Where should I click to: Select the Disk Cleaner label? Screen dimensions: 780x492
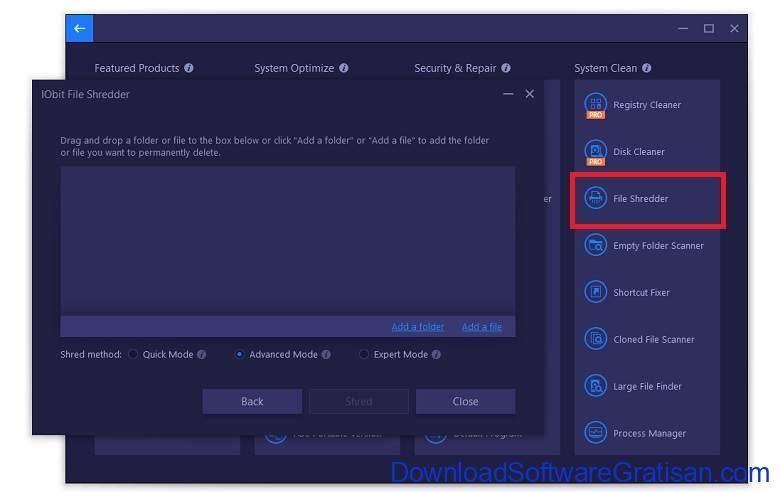[x=639, y=152]
